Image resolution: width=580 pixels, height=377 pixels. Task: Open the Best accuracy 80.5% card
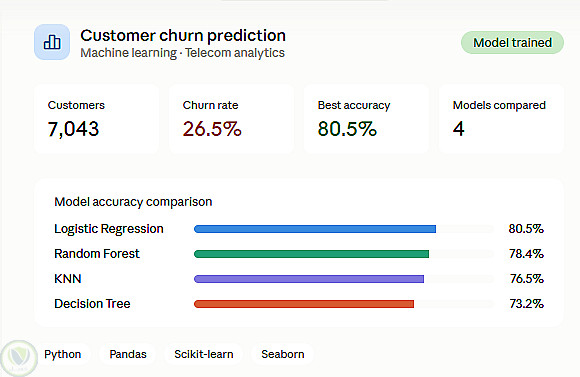point(367,119)
